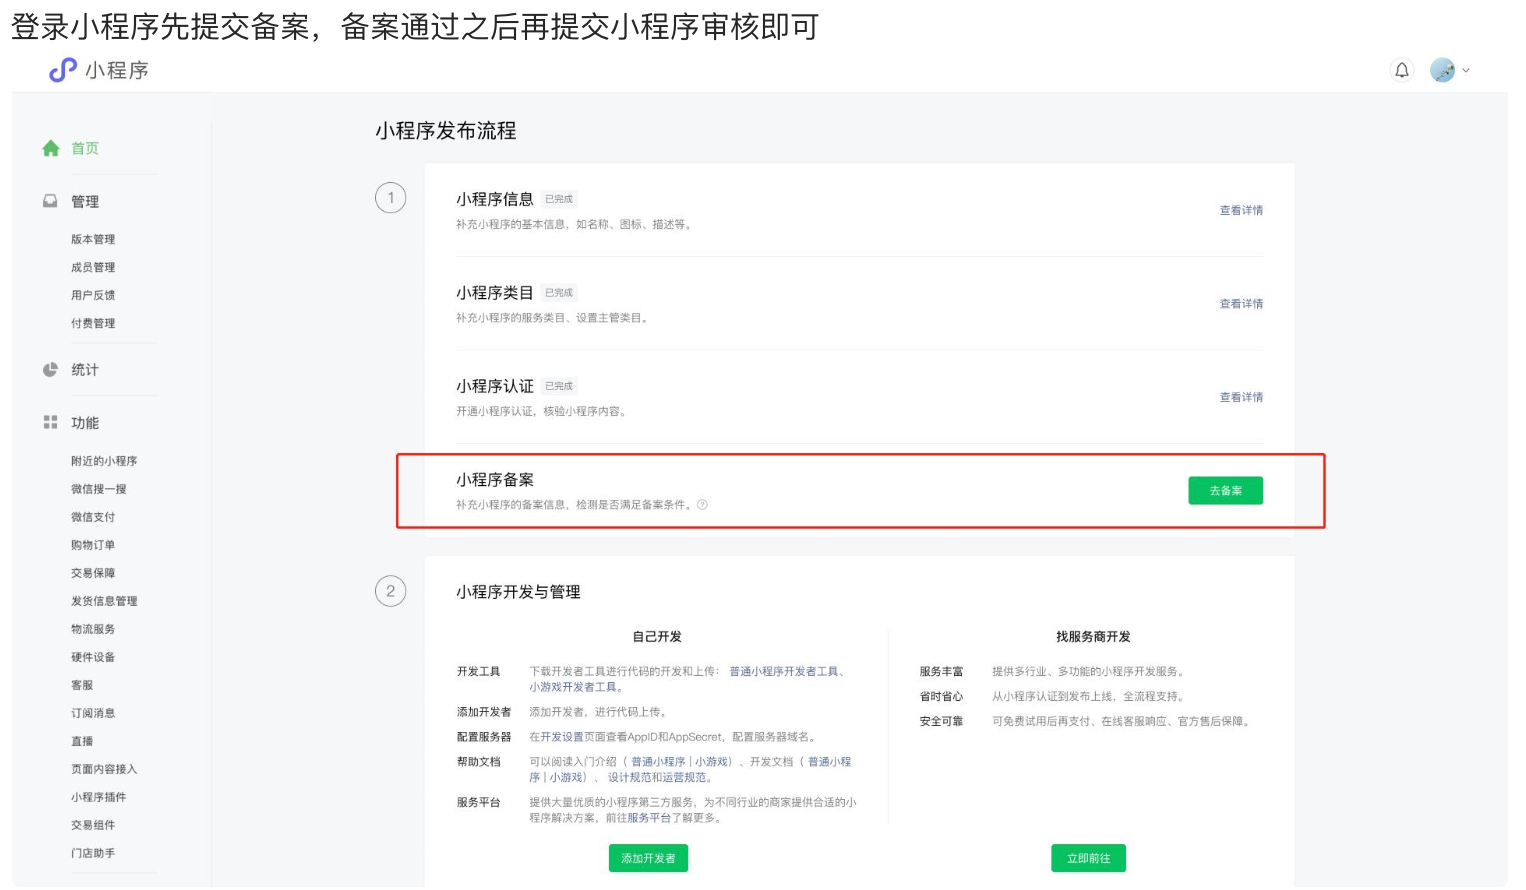This screenshot has height=890, width=1526.
Task: Open 入门介绍 小游戏 link
Action: pos(712,762)
